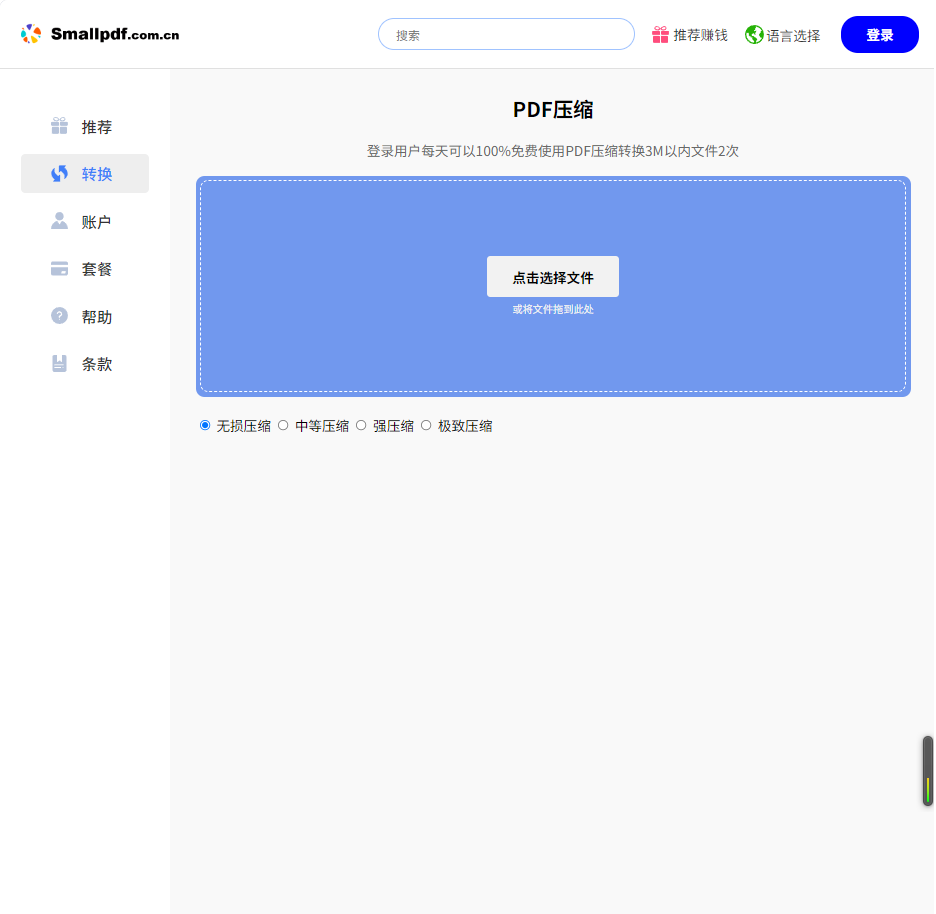The height and width of the screenshot is (914, 936).
Task: Click the document icon beside 条款
Action: (59, 364)
